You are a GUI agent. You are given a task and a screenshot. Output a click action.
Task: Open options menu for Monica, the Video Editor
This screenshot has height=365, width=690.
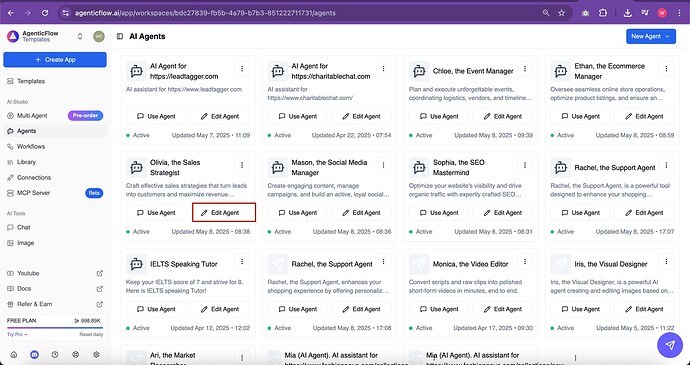click(x=525, y=262)
